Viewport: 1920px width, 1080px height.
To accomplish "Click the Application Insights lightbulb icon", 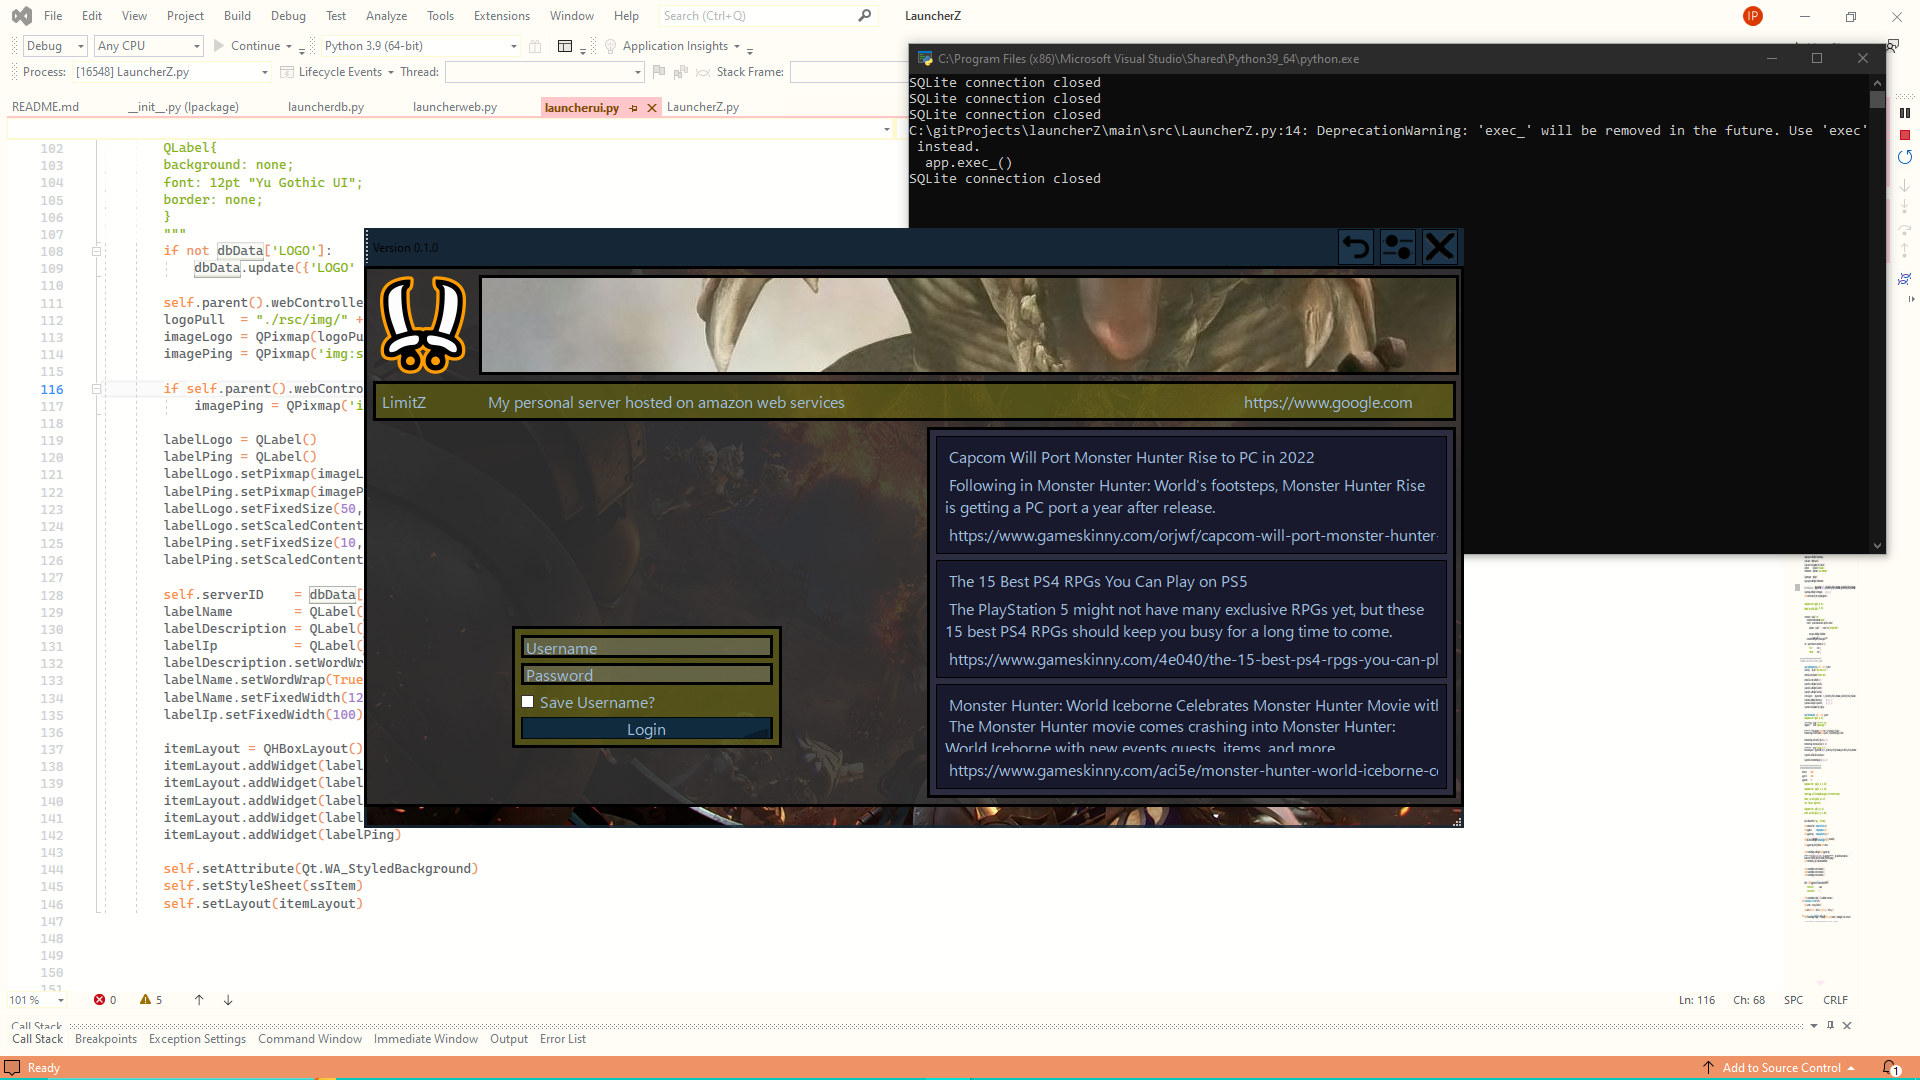I will click(x=610, y=46).
